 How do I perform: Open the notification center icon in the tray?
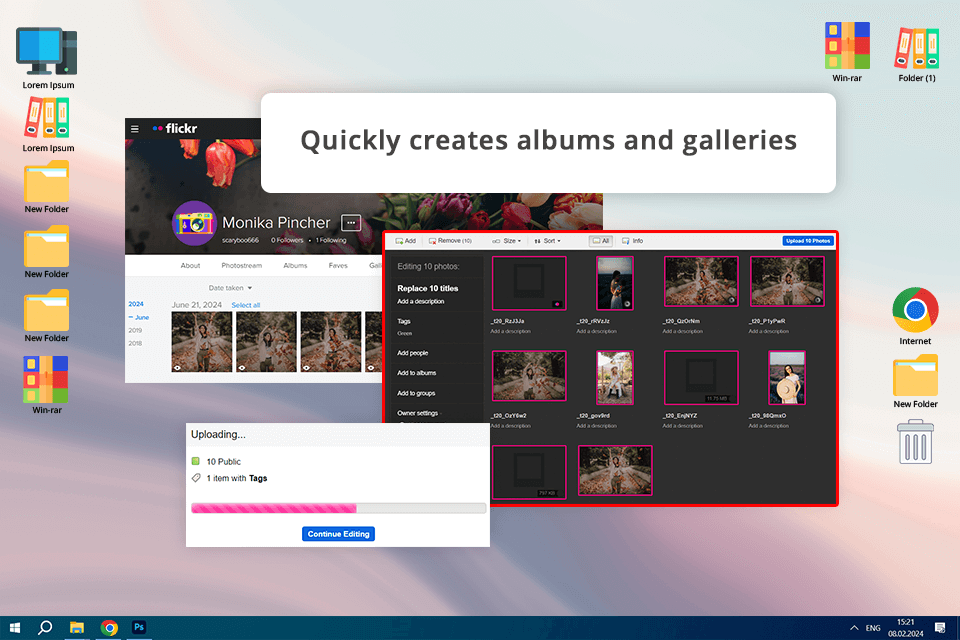click(940, 628)
